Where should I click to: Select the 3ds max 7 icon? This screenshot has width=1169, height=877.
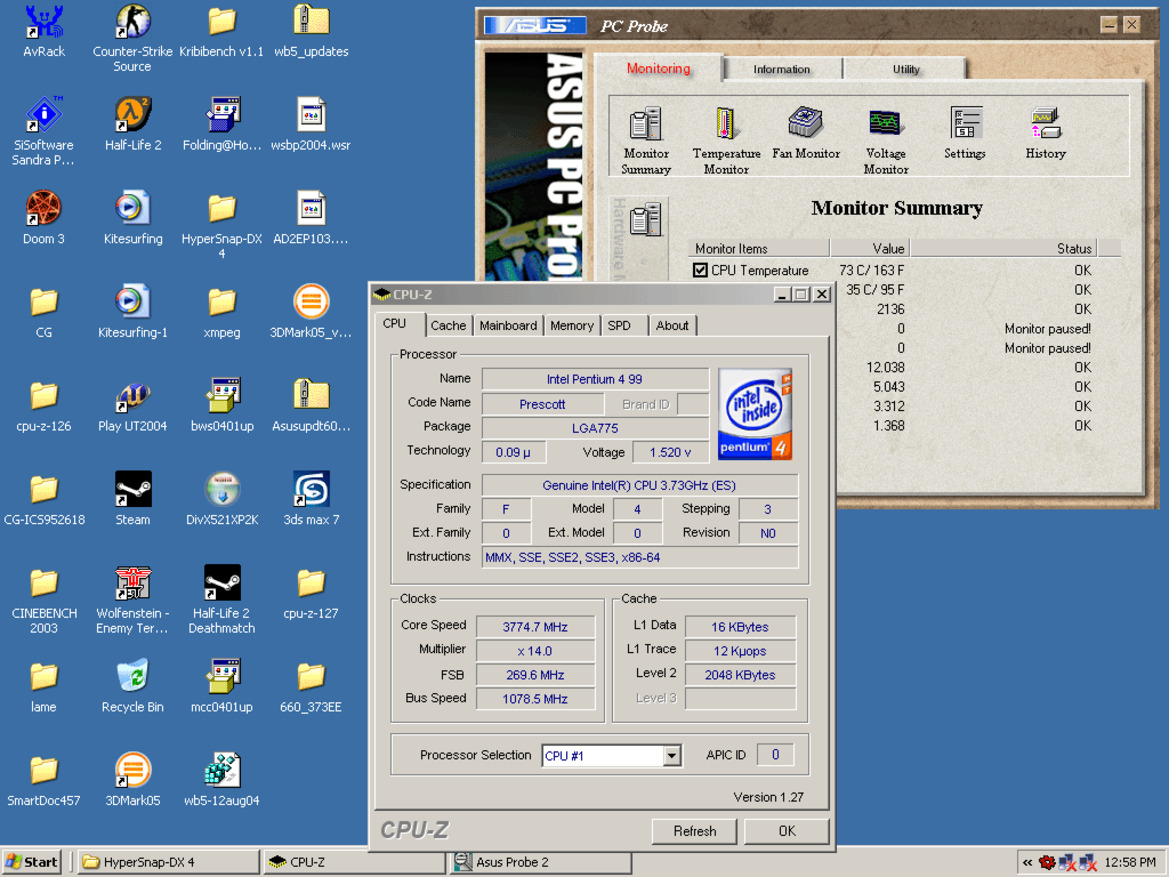pos(311,498)
